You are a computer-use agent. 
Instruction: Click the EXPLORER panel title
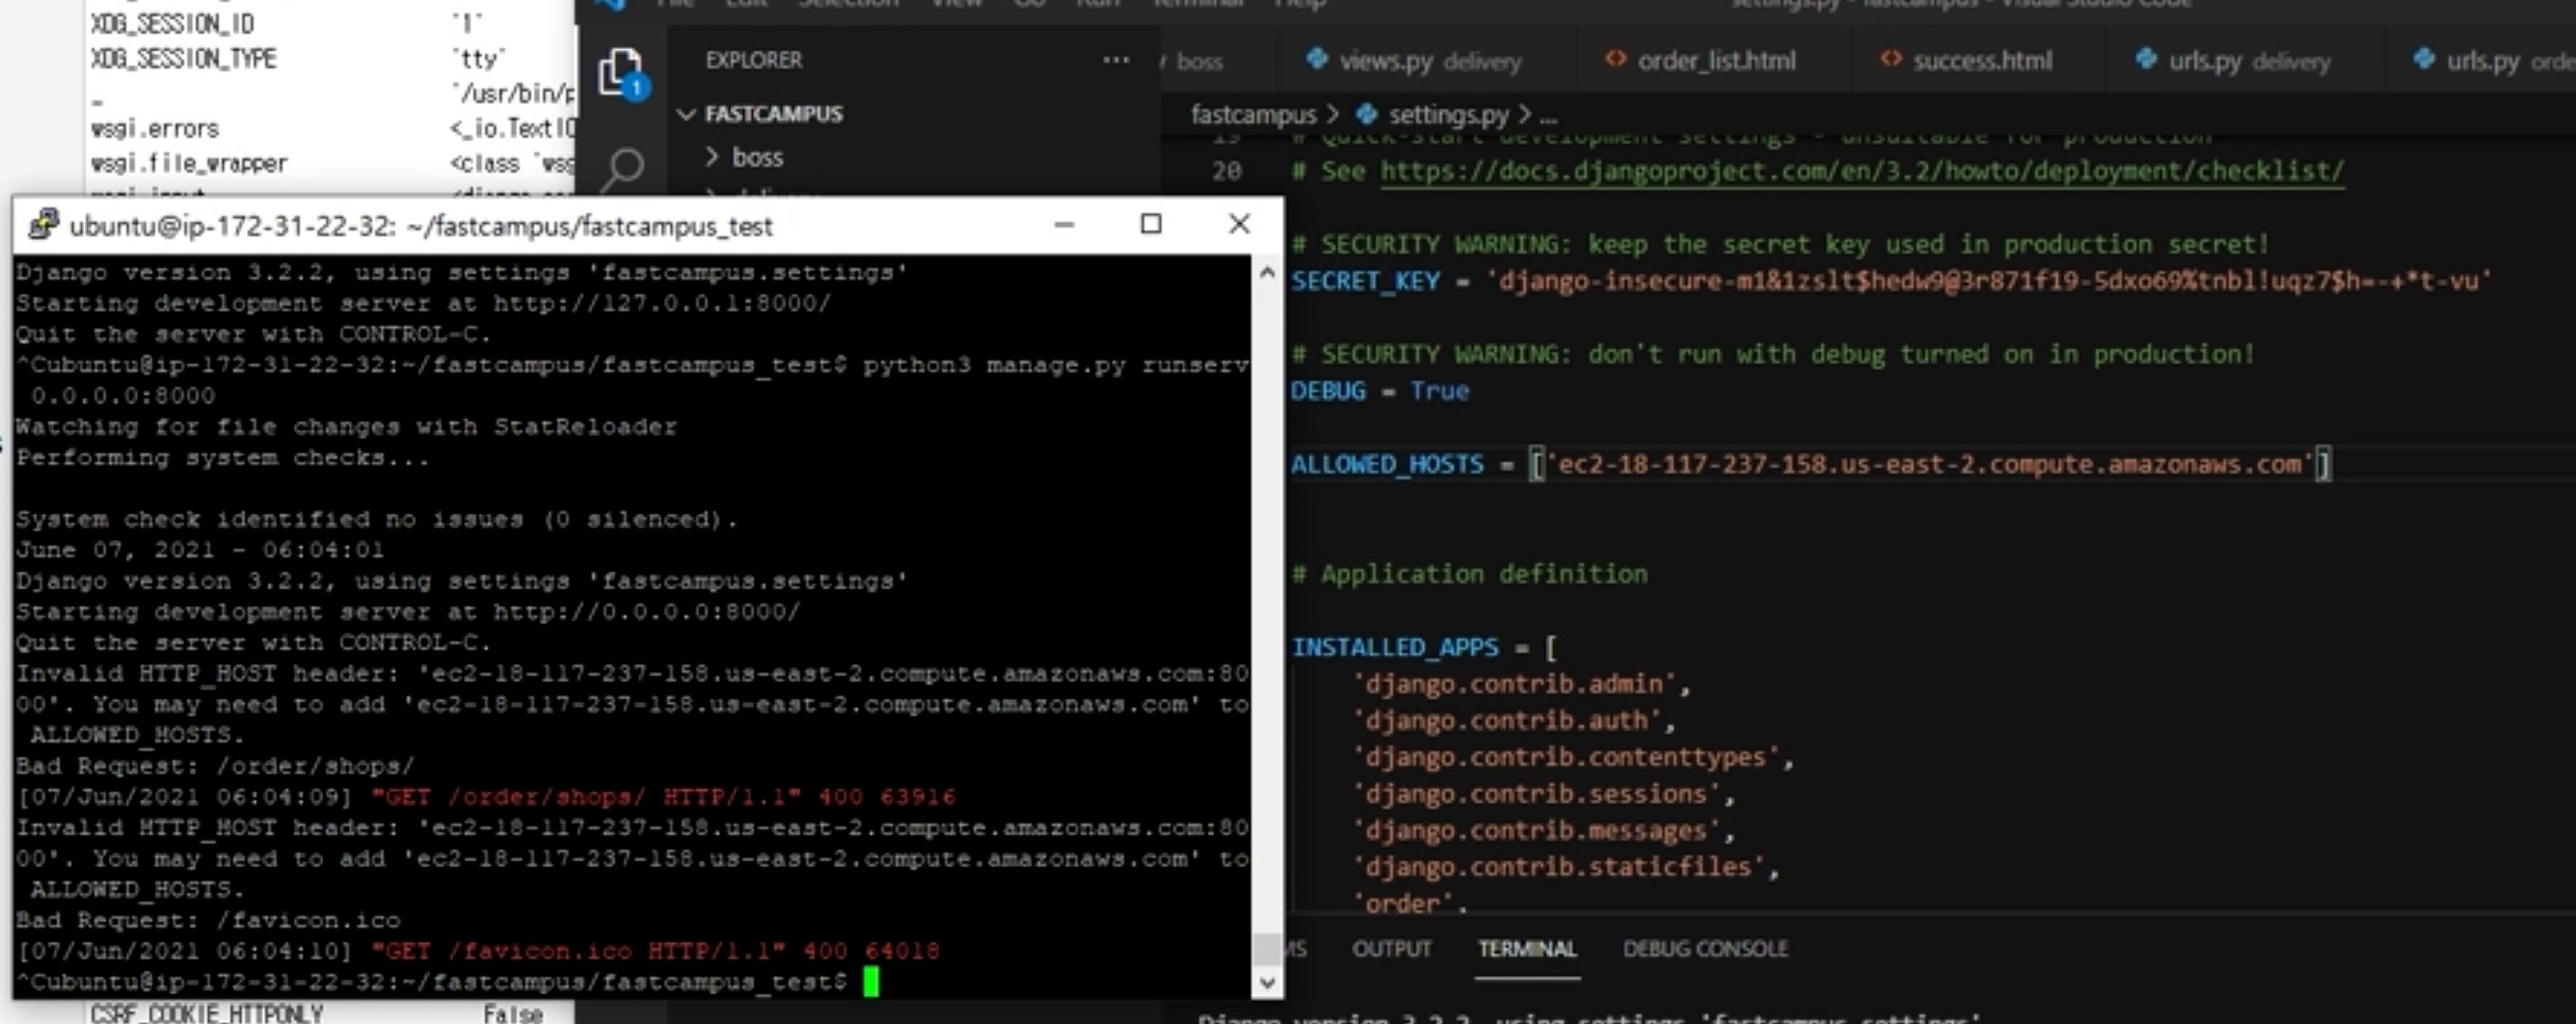click(x=754, y=60)
